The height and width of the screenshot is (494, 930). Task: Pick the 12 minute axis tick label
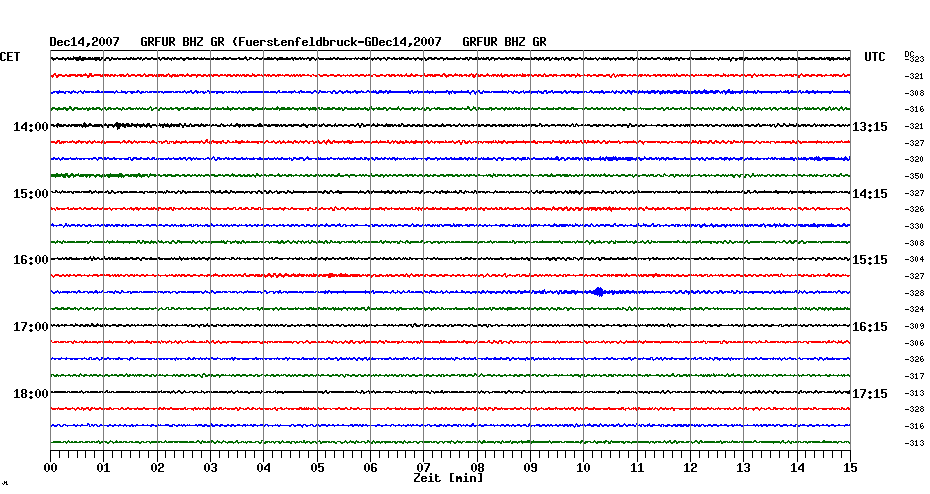[690, 468]
